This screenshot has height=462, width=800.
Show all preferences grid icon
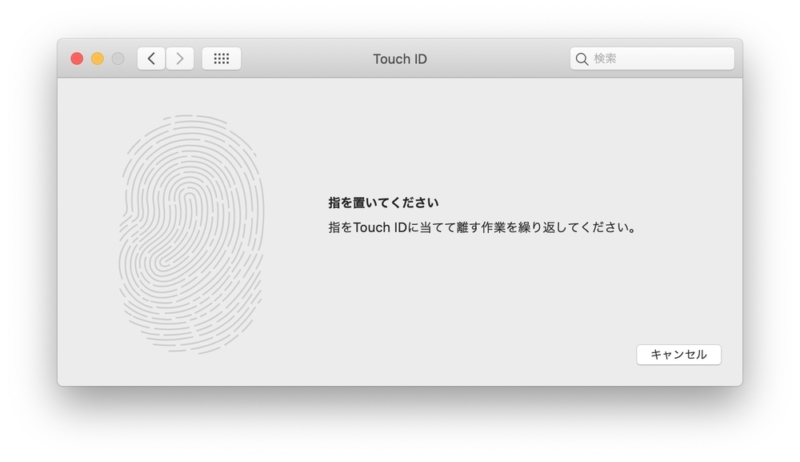(x=221, y=59)
